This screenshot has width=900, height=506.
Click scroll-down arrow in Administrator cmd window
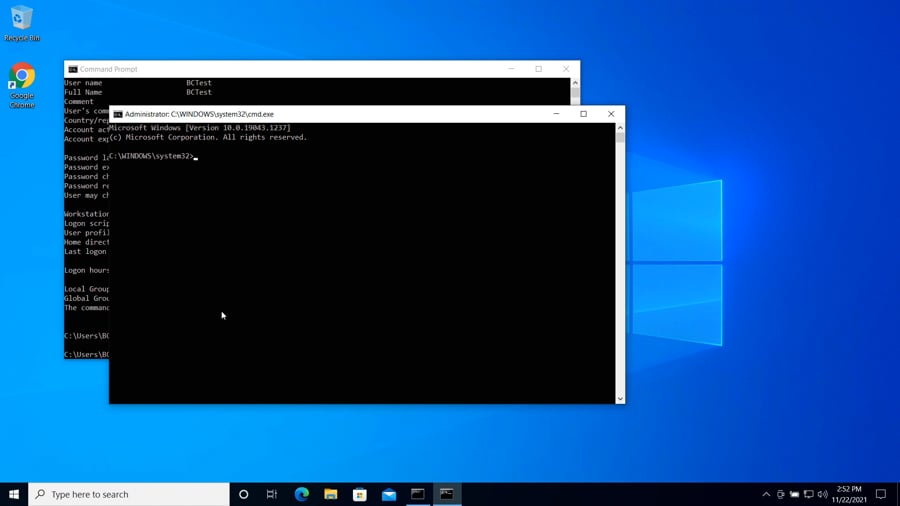pos(620,399)
